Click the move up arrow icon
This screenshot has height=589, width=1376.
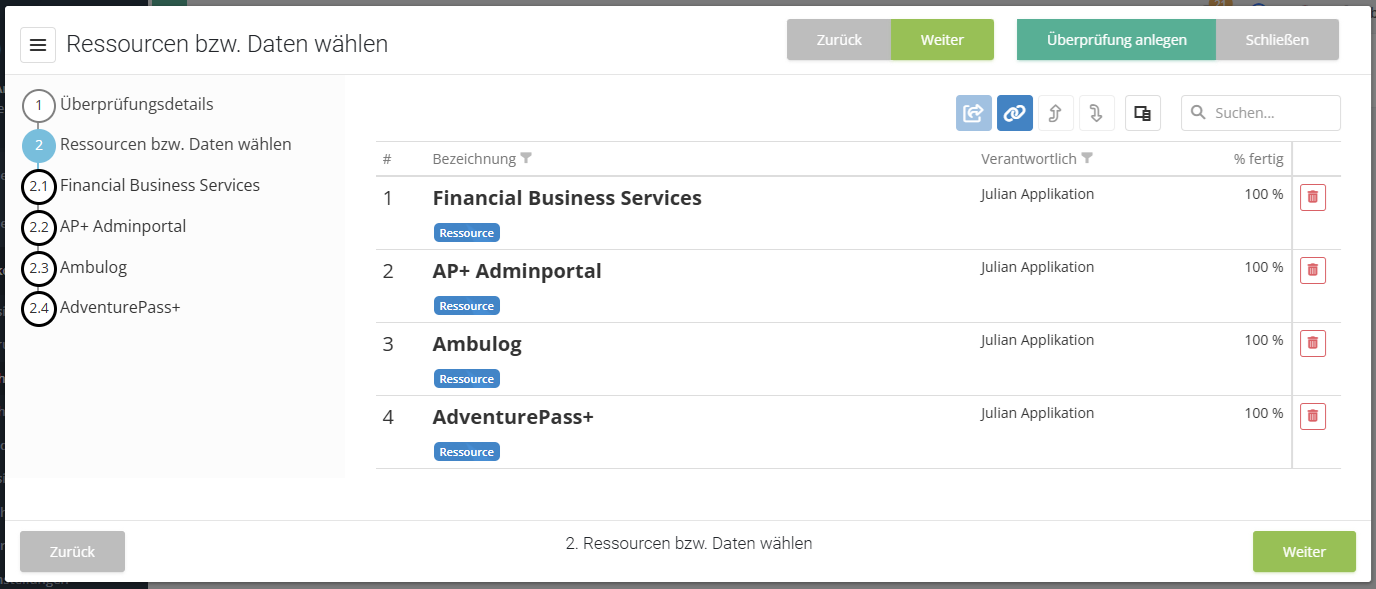point(1056,113)
